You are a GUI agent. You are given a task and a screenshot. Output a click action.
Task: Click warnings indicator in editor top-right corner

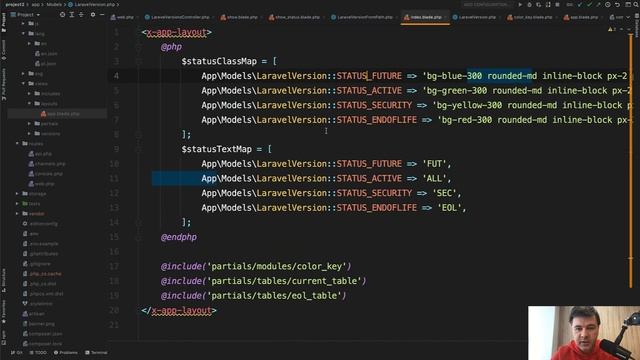pos(612,29)
